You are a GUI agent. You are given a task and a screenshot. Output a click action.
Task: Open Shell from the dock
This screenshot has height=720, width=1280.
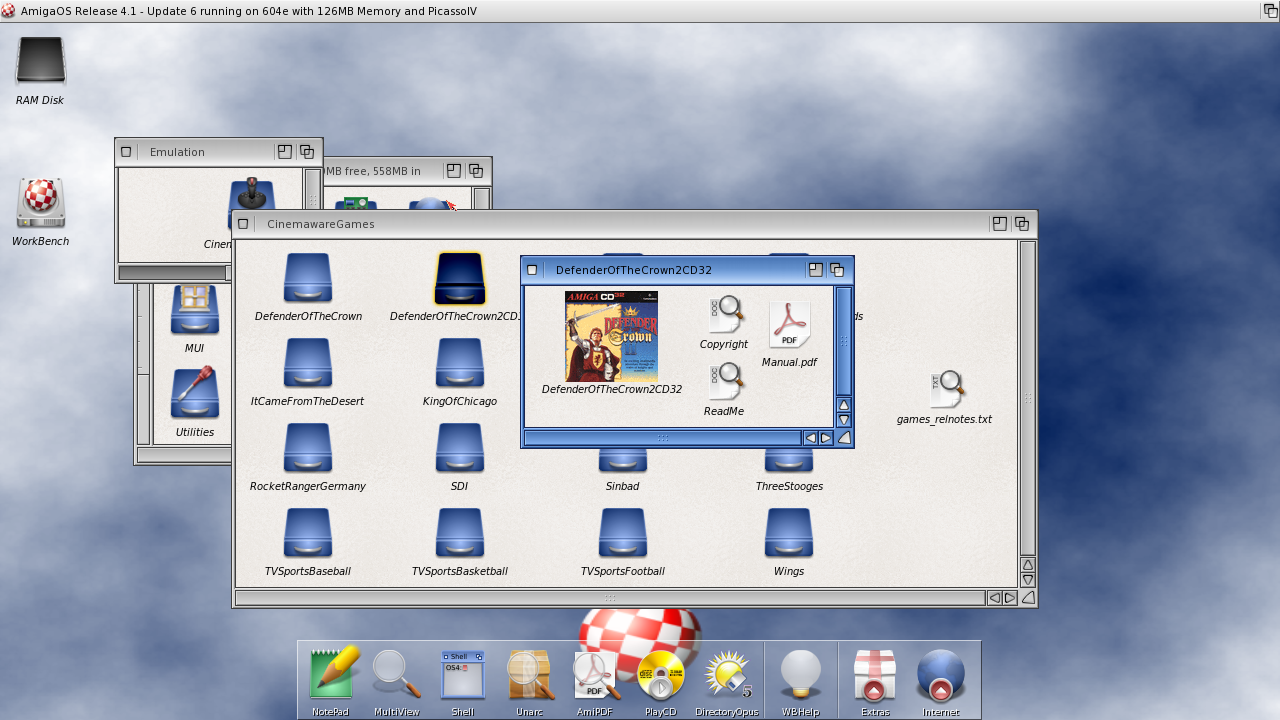pos(463,674)
